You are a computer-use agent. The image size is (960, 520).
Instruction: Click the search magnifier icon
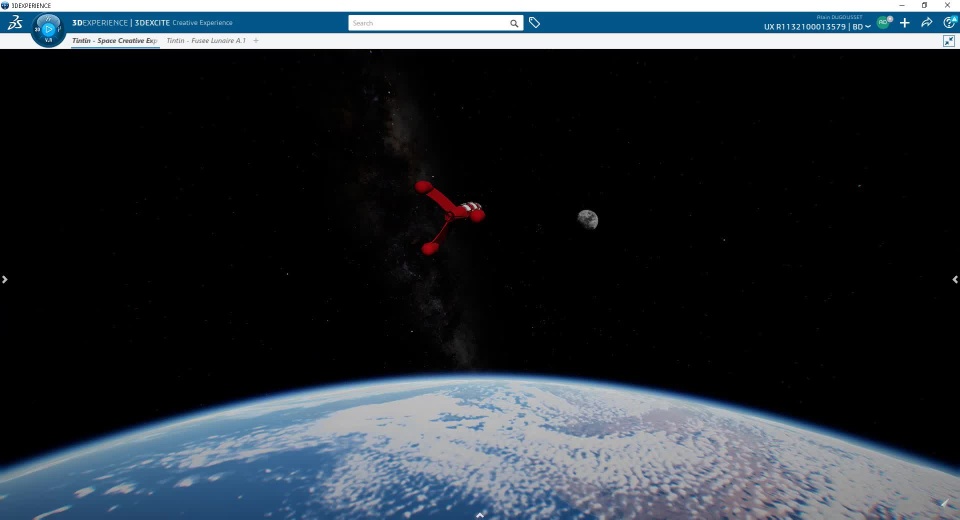click(514, 23)
